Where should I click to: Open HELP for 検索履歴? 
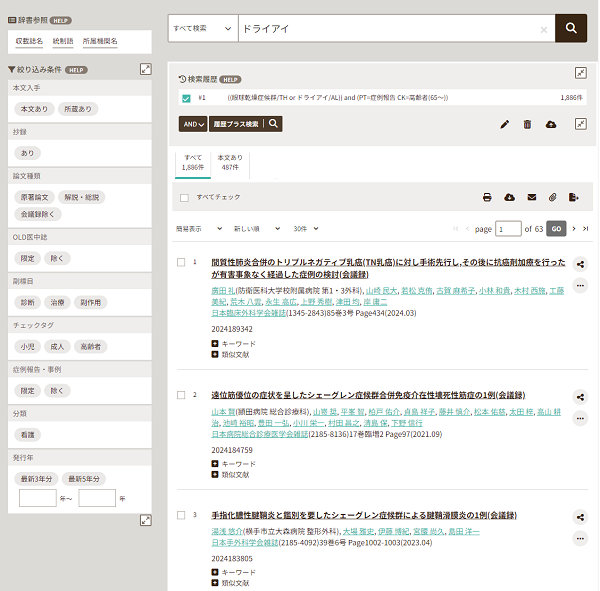tap(230, 80)
